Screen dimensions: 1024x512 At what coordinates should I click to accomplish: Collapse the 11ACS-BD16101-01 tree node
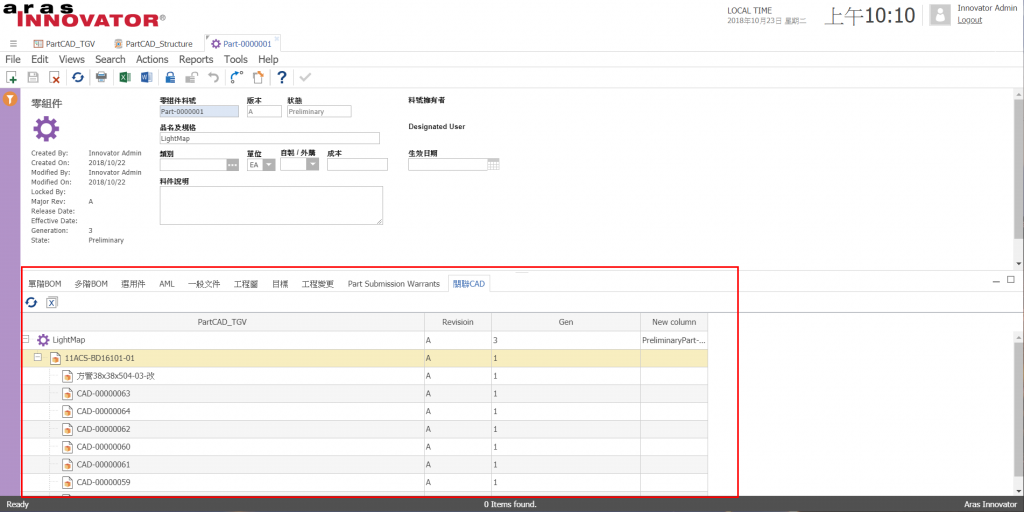pos(38,357)
